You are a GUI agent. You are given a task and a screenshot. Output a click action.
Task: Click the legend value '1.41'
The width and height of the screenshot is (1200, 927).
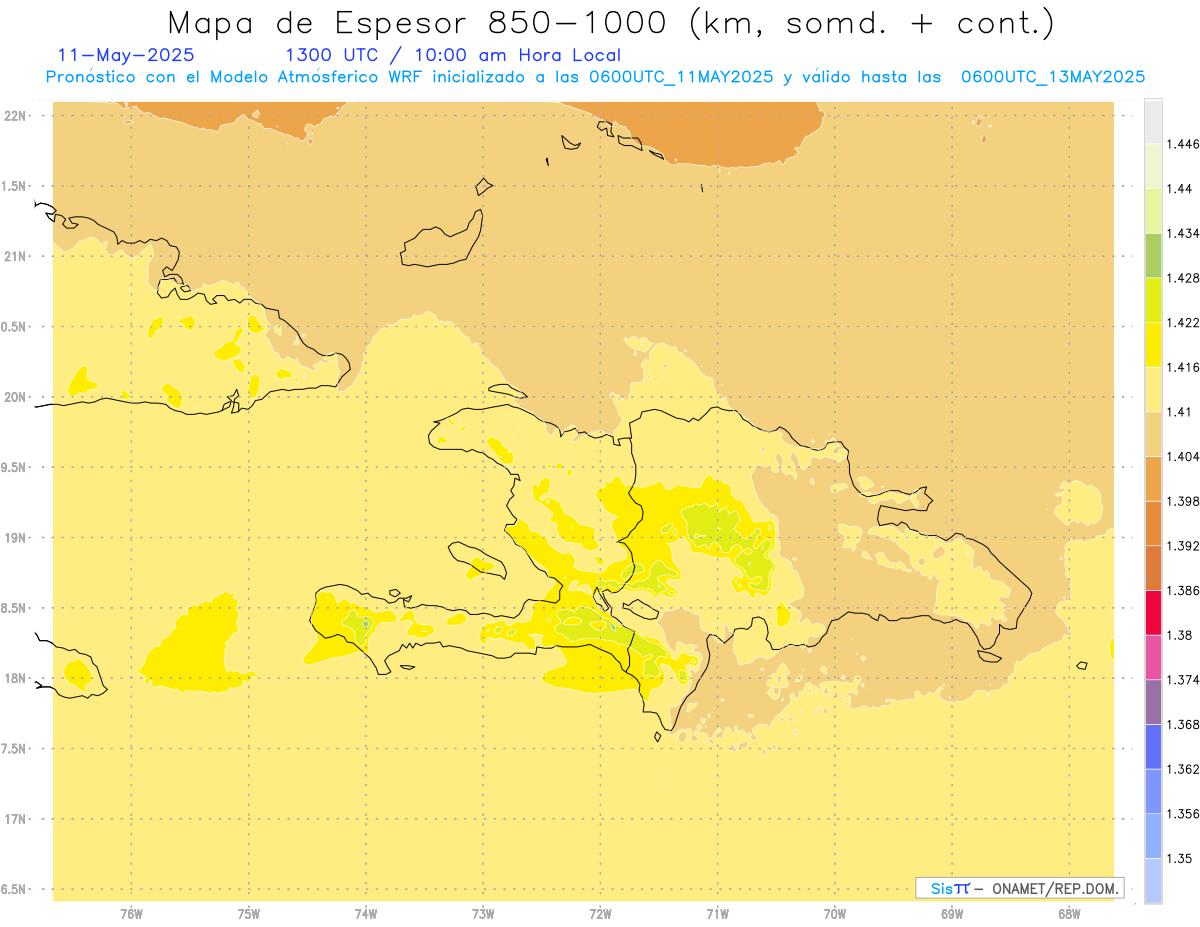tap(1181, 412)
